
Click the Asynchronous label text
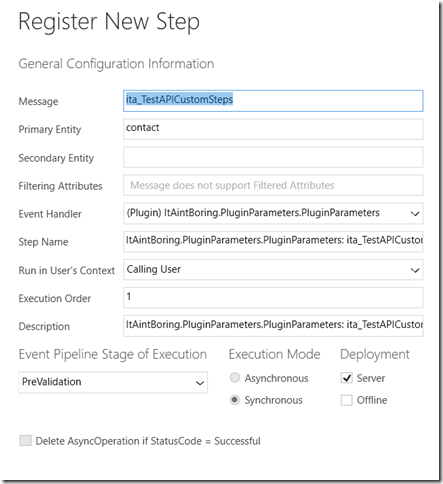click(x=276, y=378)
